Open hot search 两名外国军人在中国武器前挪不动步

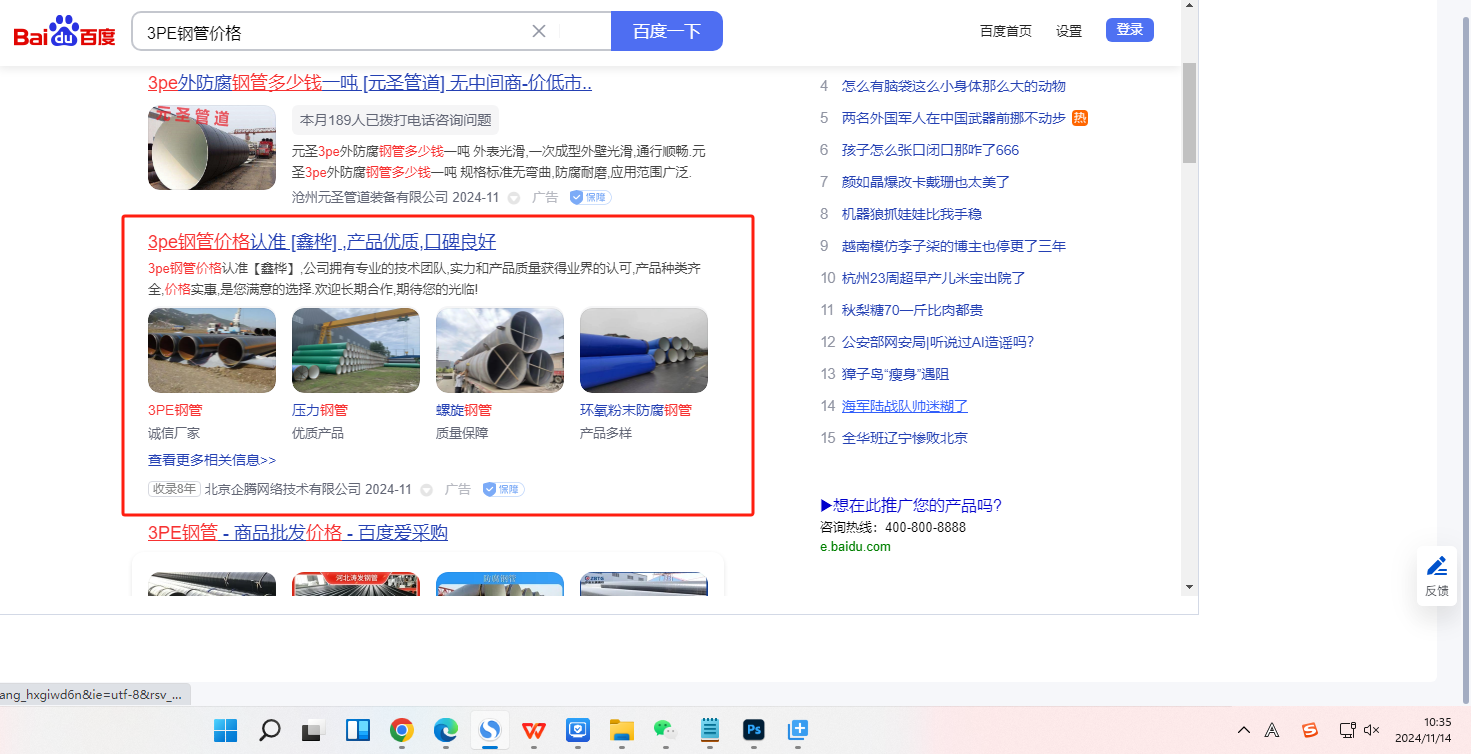pos(954,118)
